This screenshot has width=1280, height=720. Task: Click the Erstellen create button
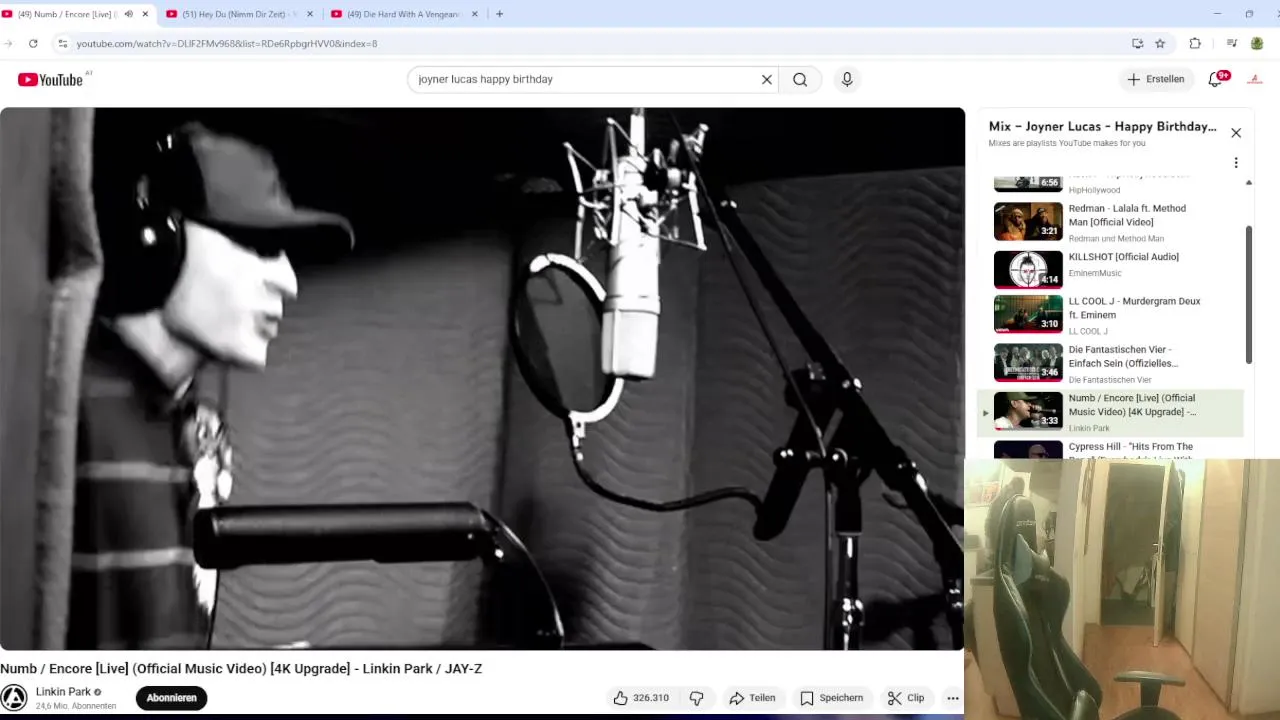[x=1156, y=79]
